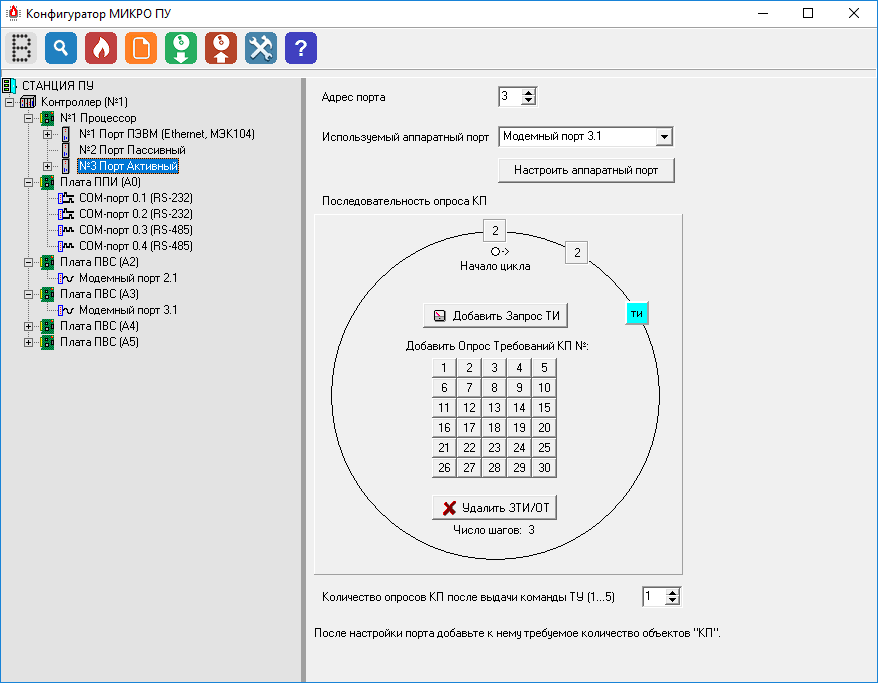The width and height of the screenshot is (878, 683).
Task: Add KP number 13 from the grid
Action: 494,407
